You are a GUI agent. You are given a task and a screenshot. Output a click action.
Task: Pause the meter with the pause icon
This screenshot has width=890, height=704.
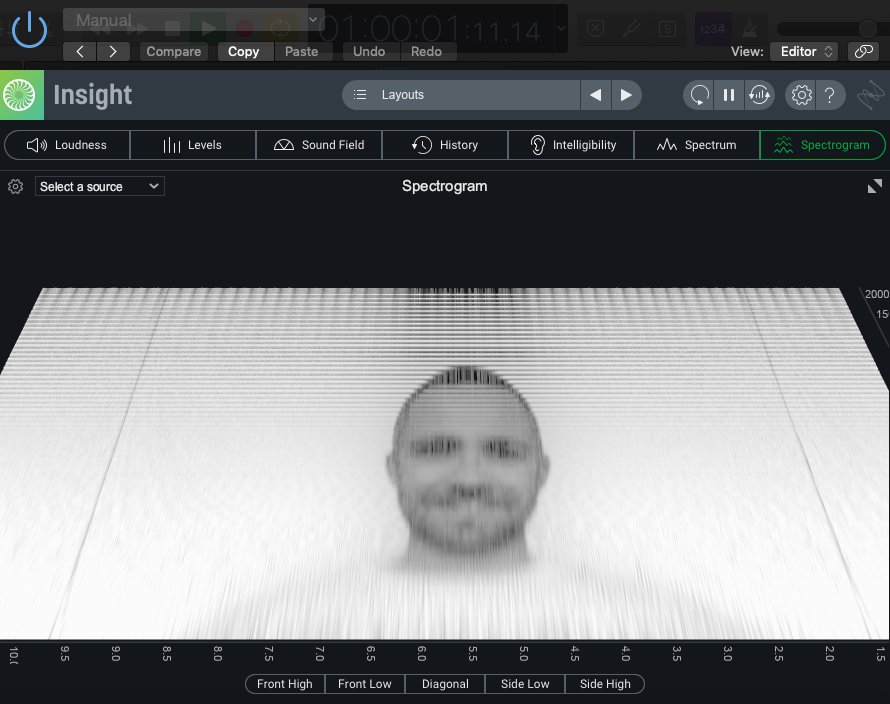tap(729, 95)
